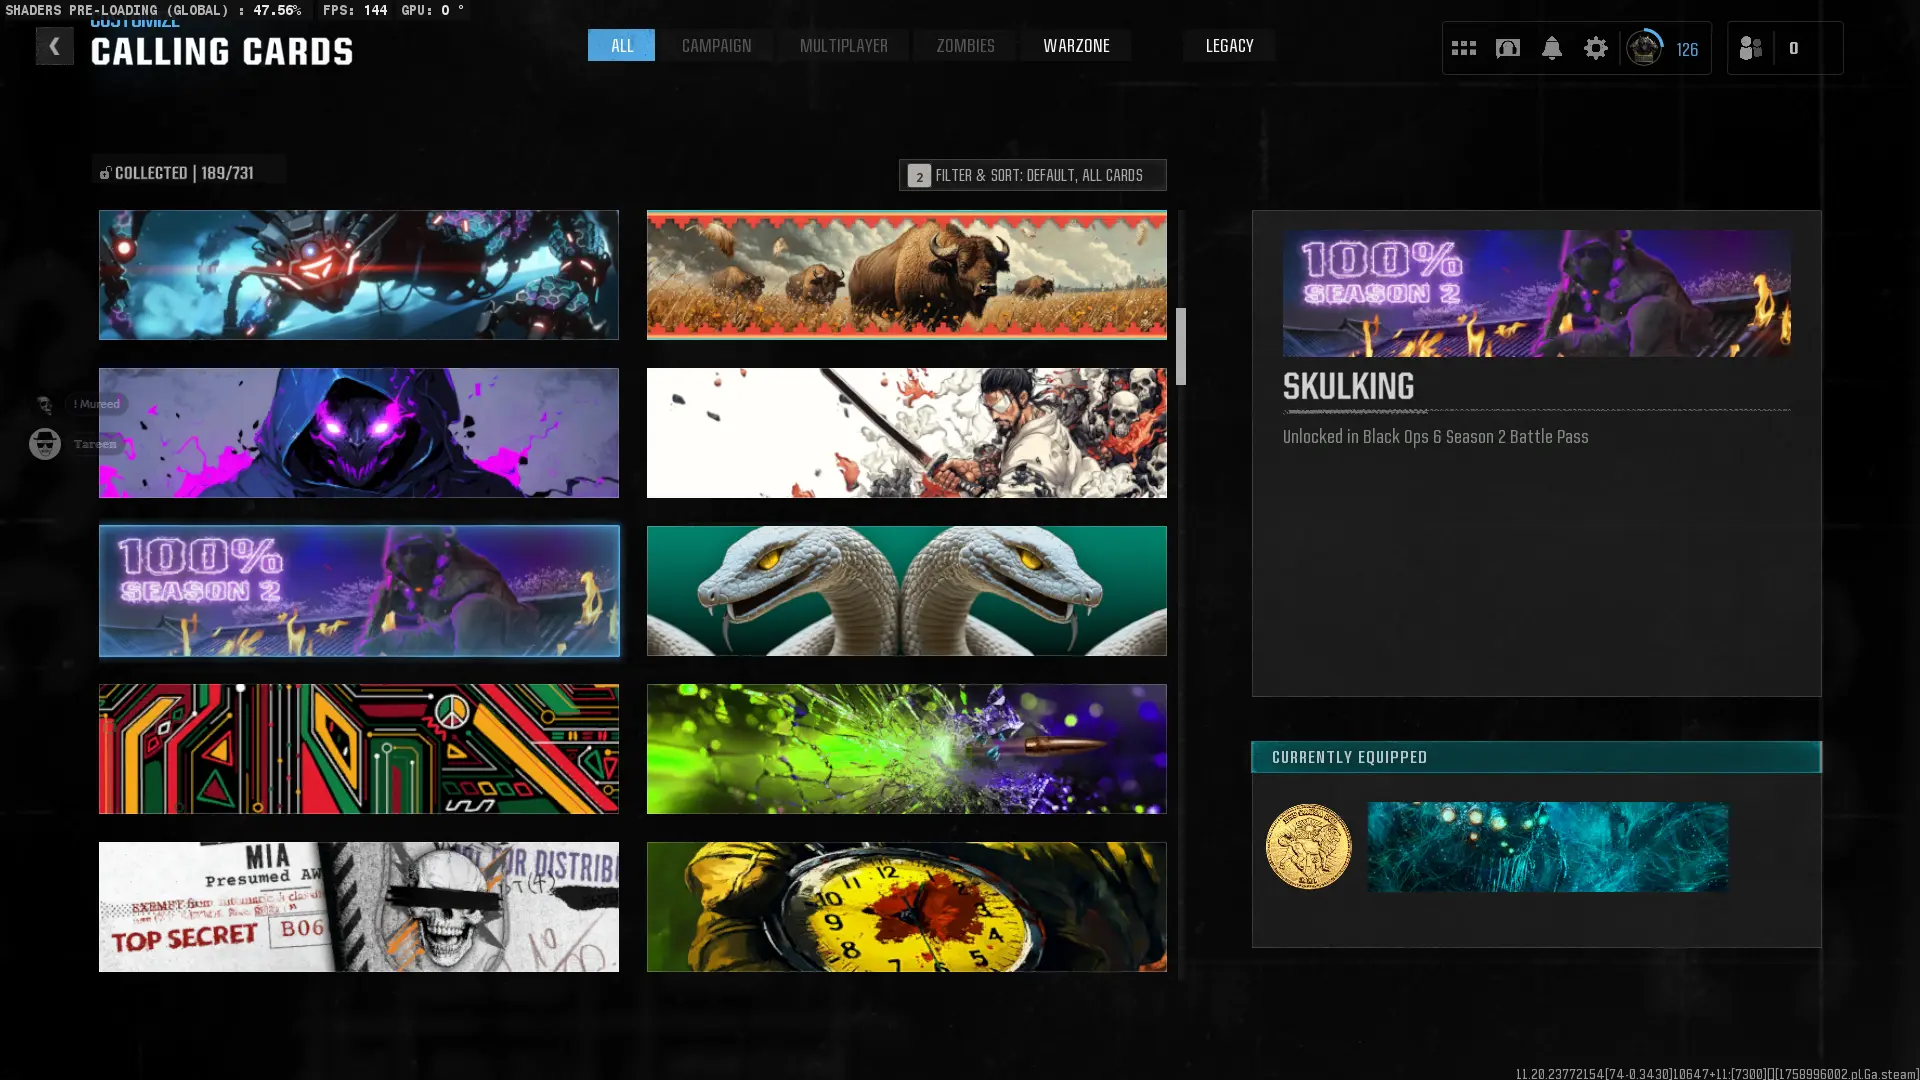Image resolution: width=1920 pixels, height=1080 pixels.
Task: Open Filter & Sort options
Action: (1032, 175)
